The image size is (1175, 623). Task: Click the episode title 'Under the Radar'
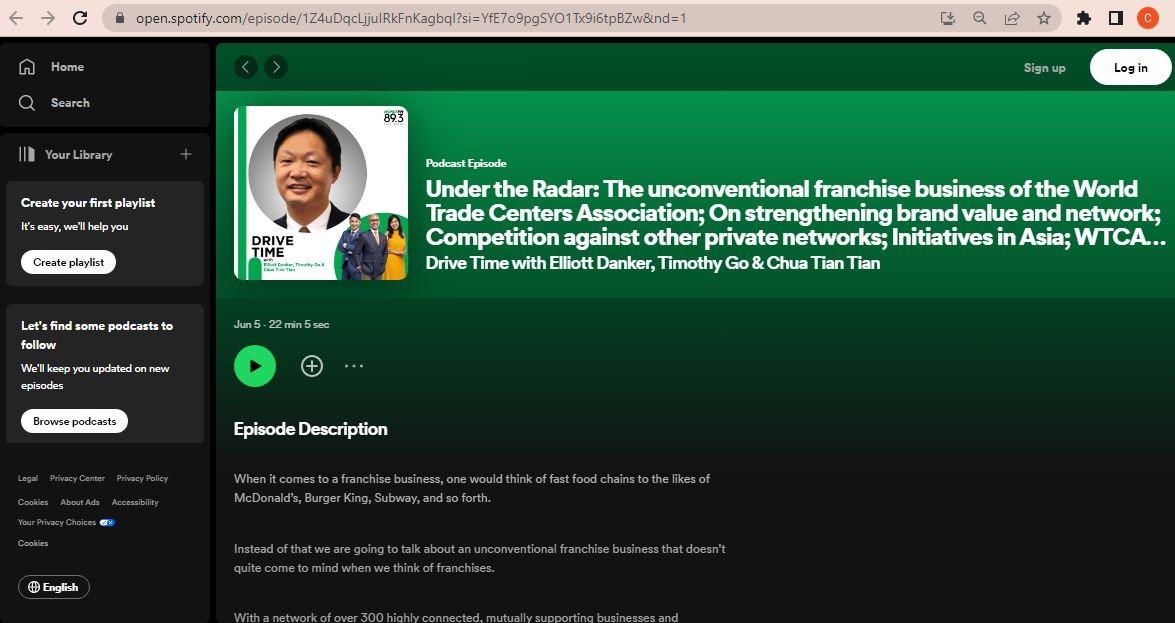797,213
